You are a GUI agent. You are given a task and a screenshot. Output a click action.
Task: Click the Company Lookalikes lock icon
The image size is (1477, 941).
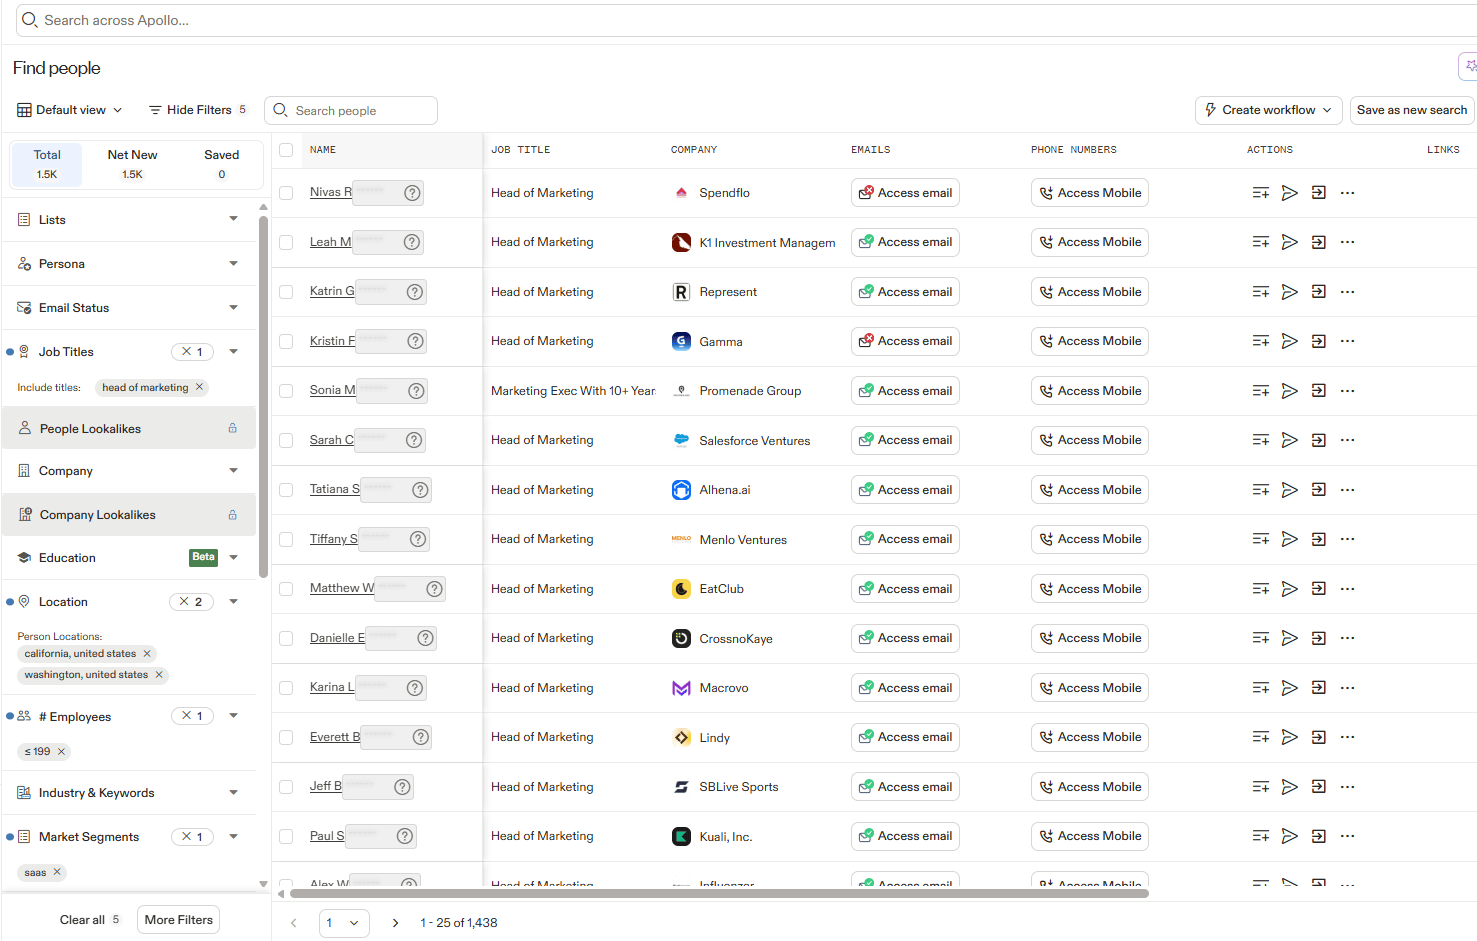pos(232,515)
